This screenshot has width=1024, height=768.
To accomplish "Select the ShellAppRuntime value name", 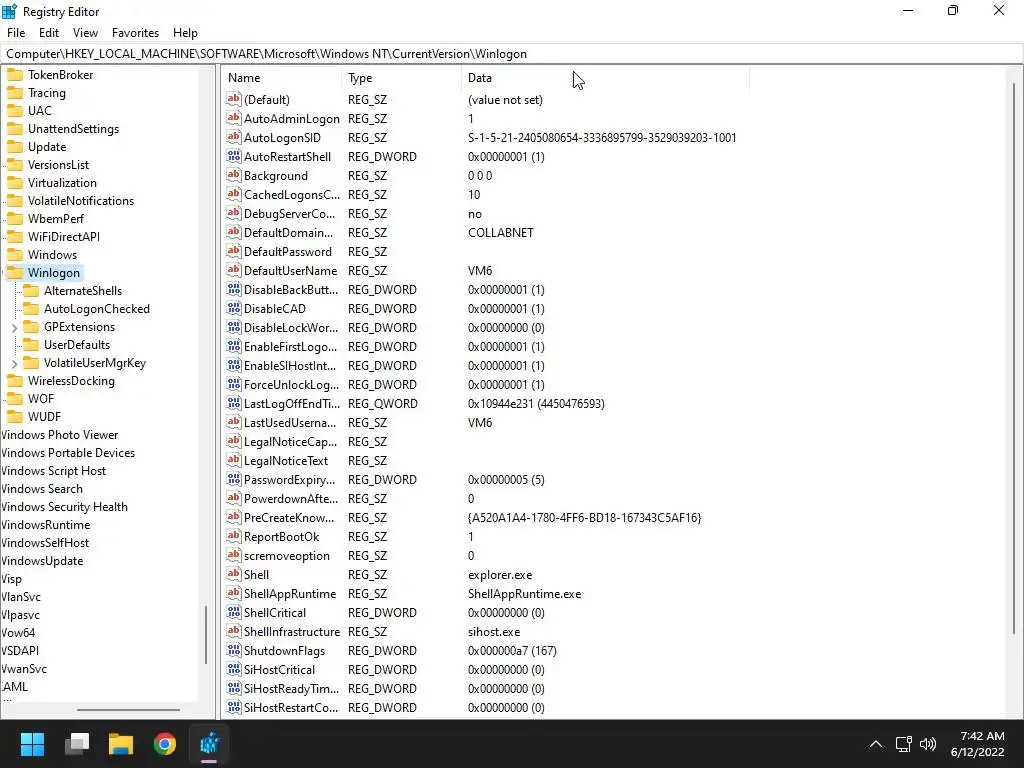I will click(290, 594).
